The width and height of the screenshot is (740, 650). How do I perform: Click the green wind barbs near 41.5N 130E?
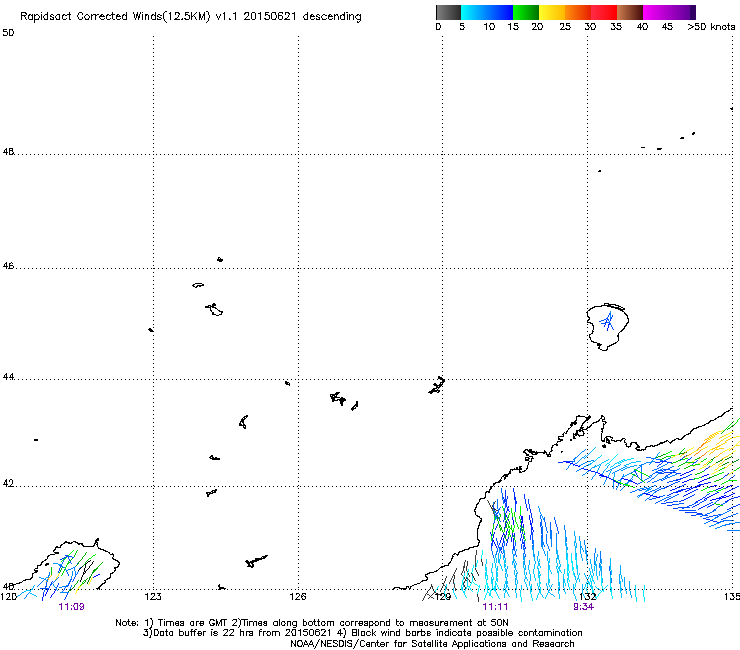pos(507,523)
